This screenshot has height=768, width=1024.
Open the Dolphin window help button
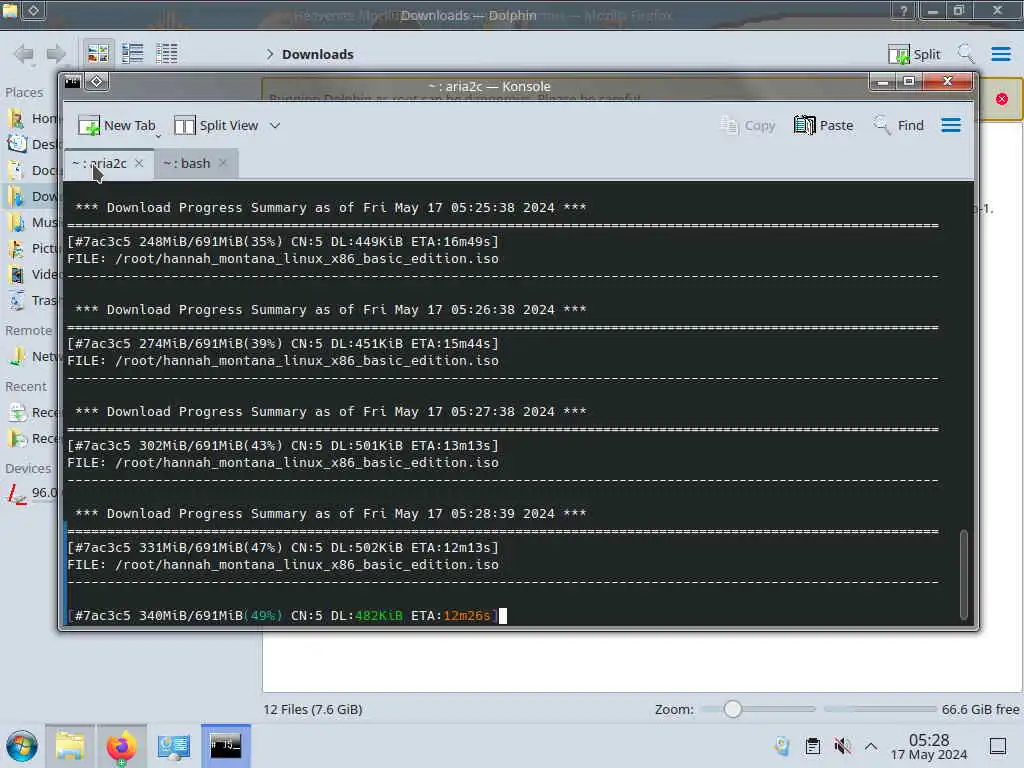tap(904, 11)
